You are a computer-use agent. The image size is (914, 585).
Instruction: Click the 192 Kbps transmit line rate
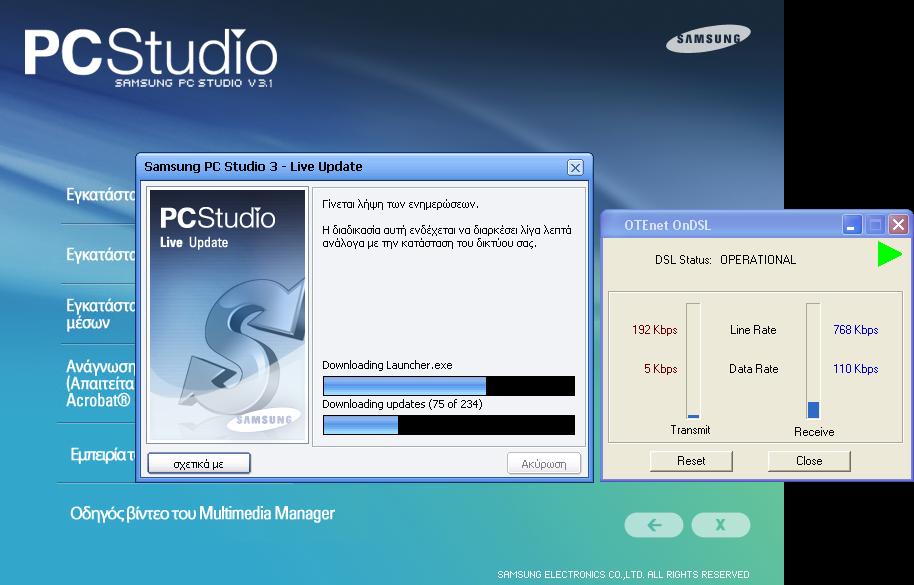655,330
